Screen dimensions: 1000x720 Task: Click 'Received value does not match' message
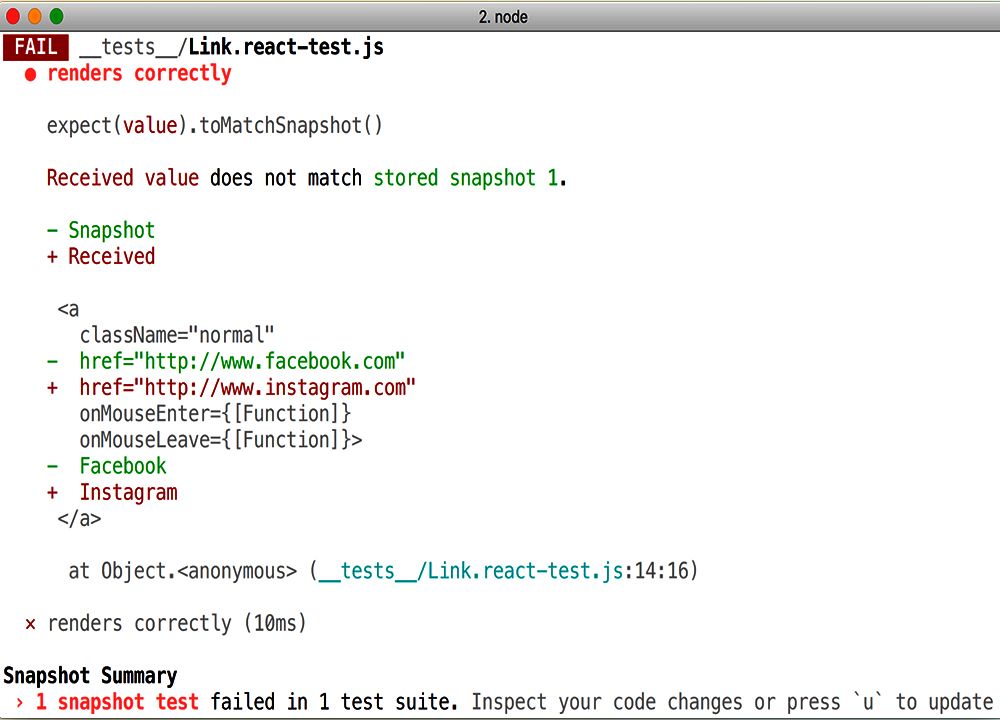tap(204, 177)
